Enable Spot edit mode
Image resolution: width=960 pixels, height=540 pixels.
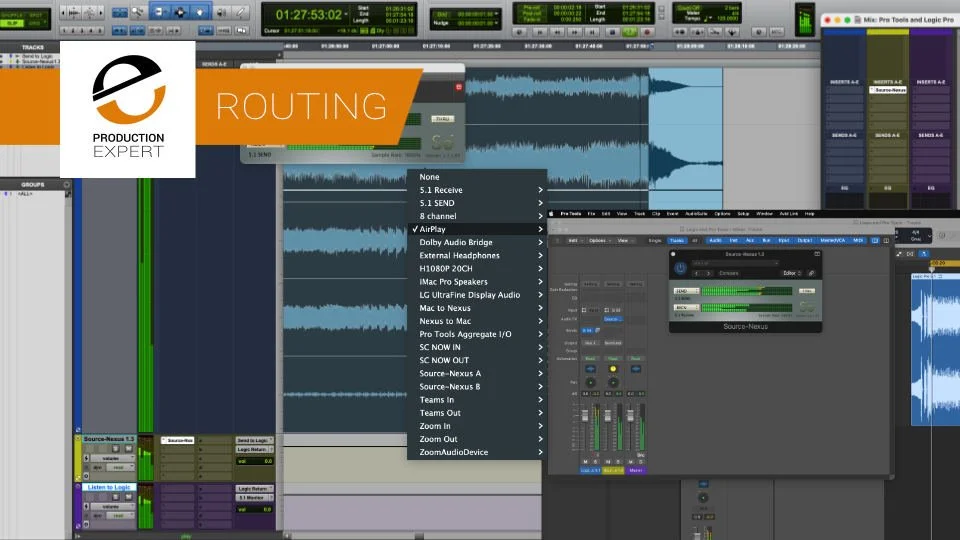(37, 15)
